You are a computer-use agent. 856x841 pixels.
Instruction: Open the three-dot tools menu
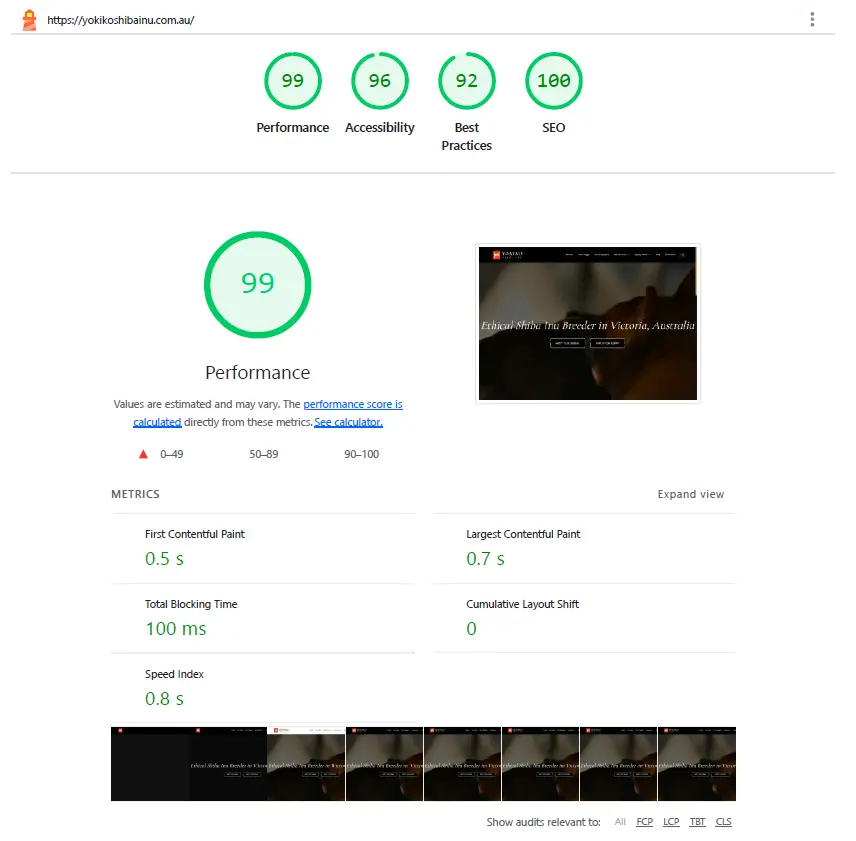point(812,20)
